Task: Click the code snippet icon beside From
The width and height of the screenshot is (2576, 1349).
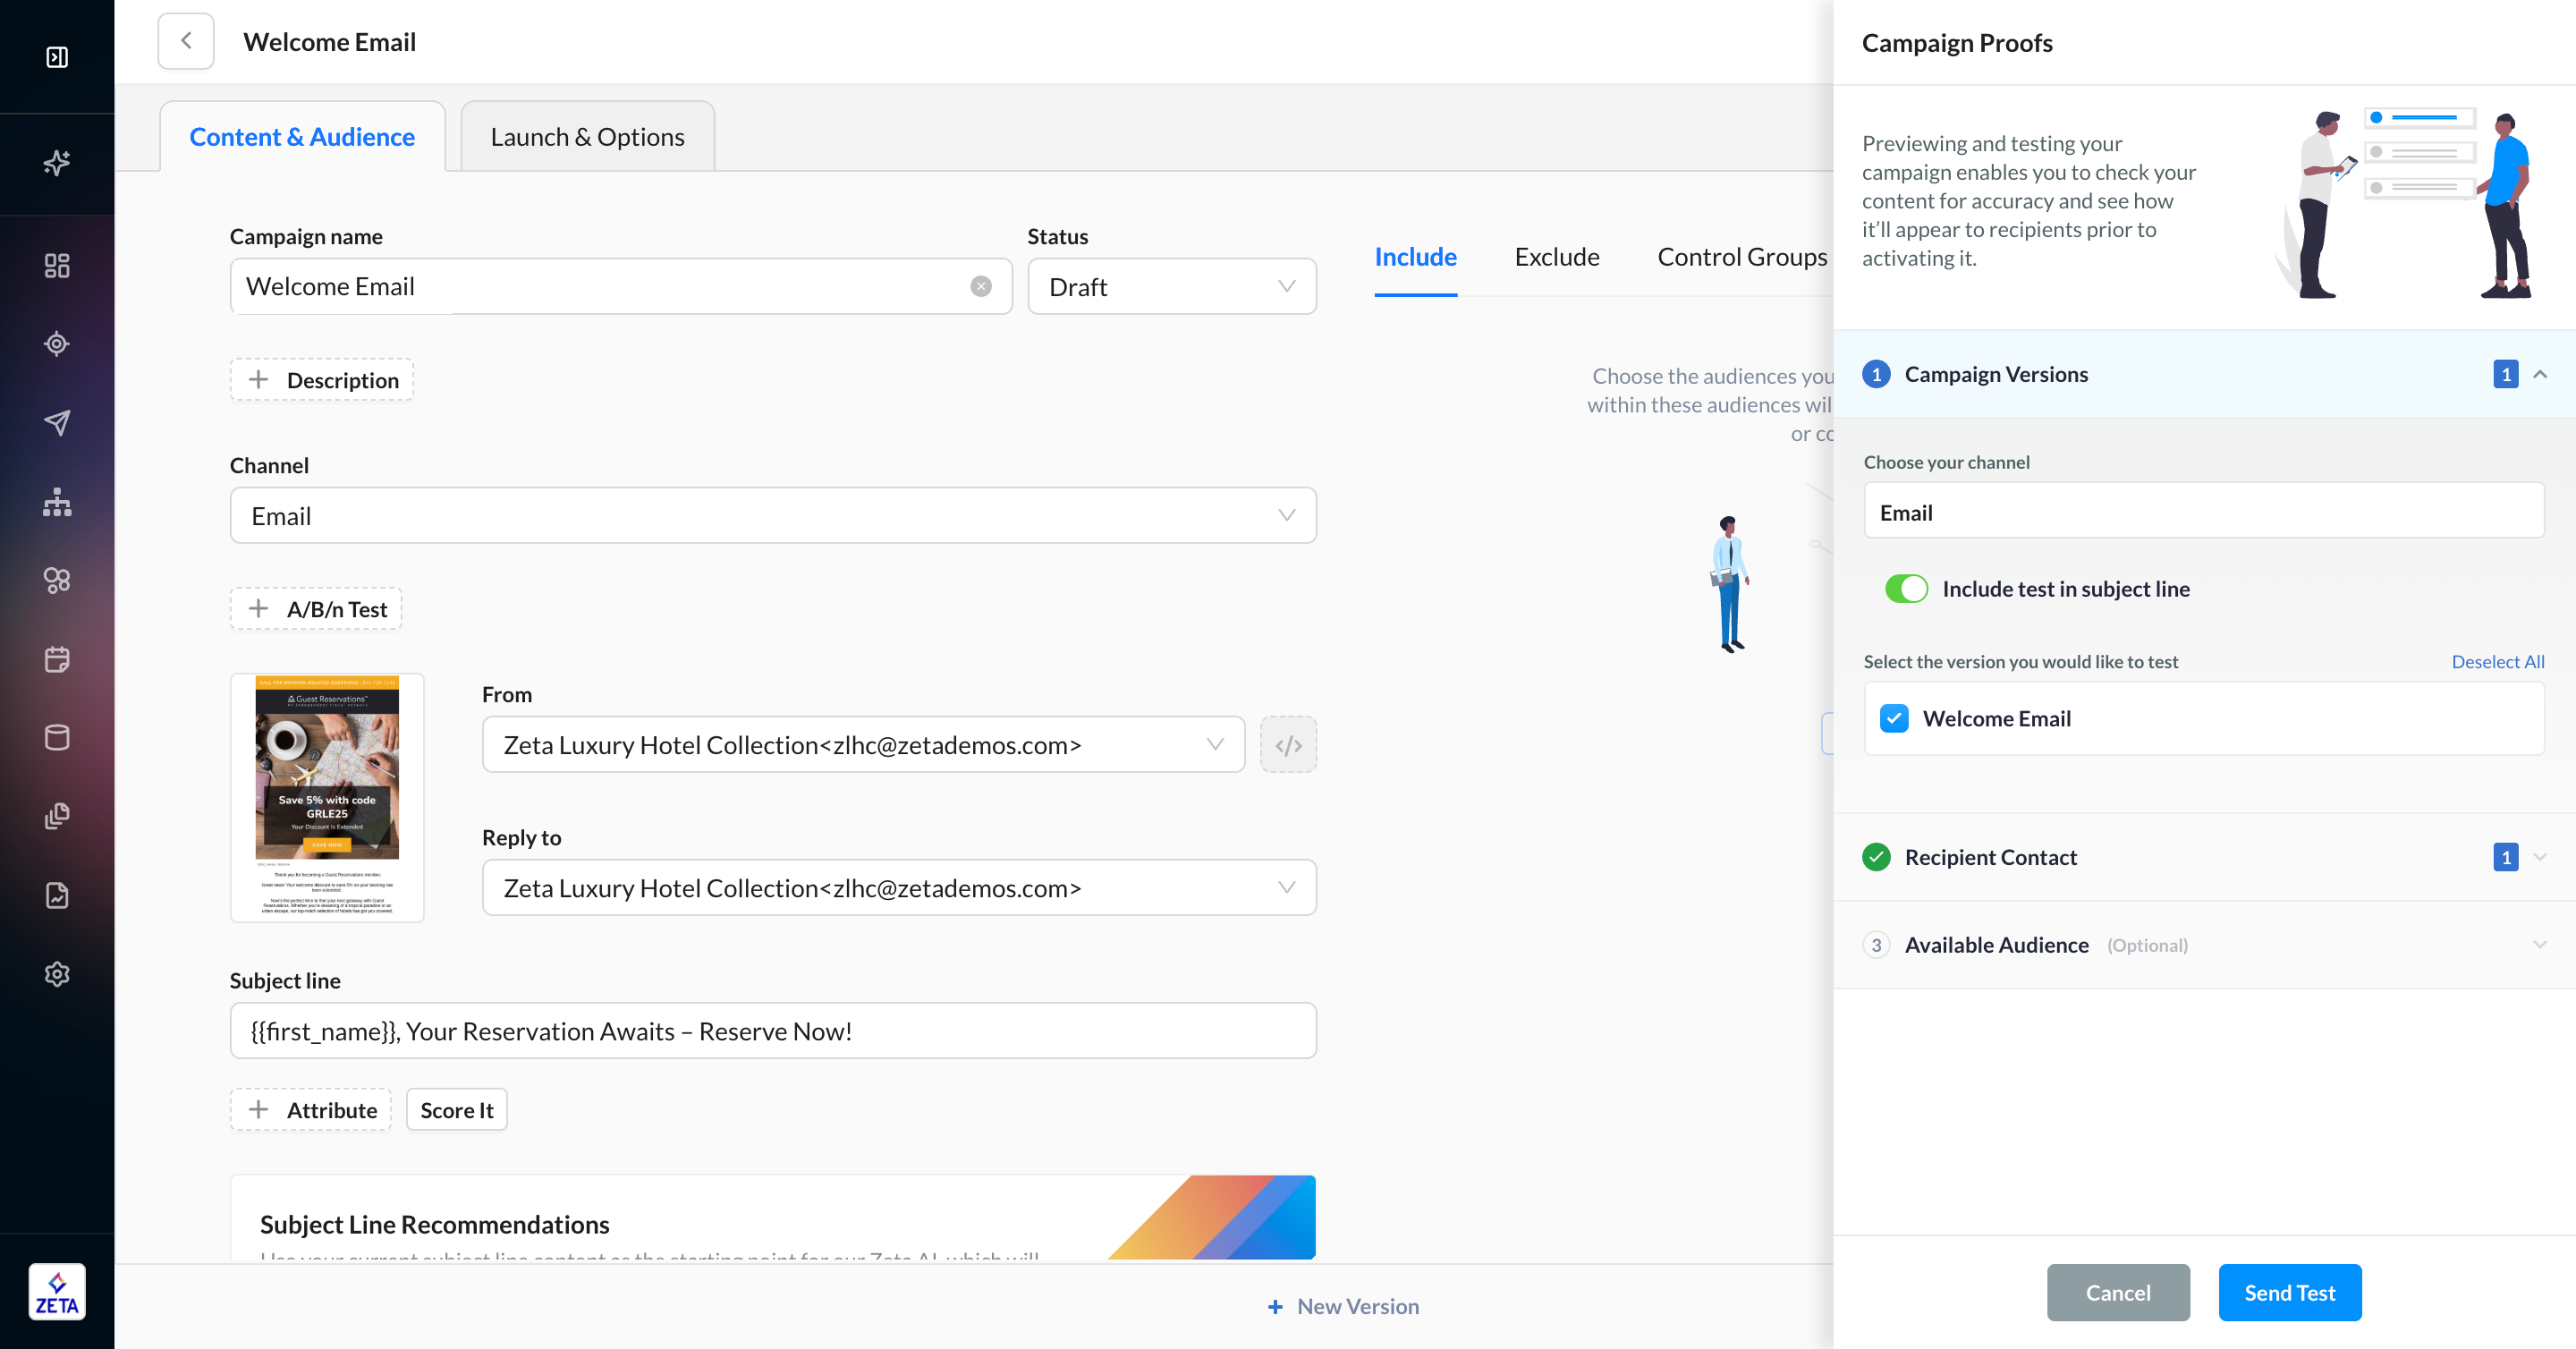Action: (x=1288, y=745)
